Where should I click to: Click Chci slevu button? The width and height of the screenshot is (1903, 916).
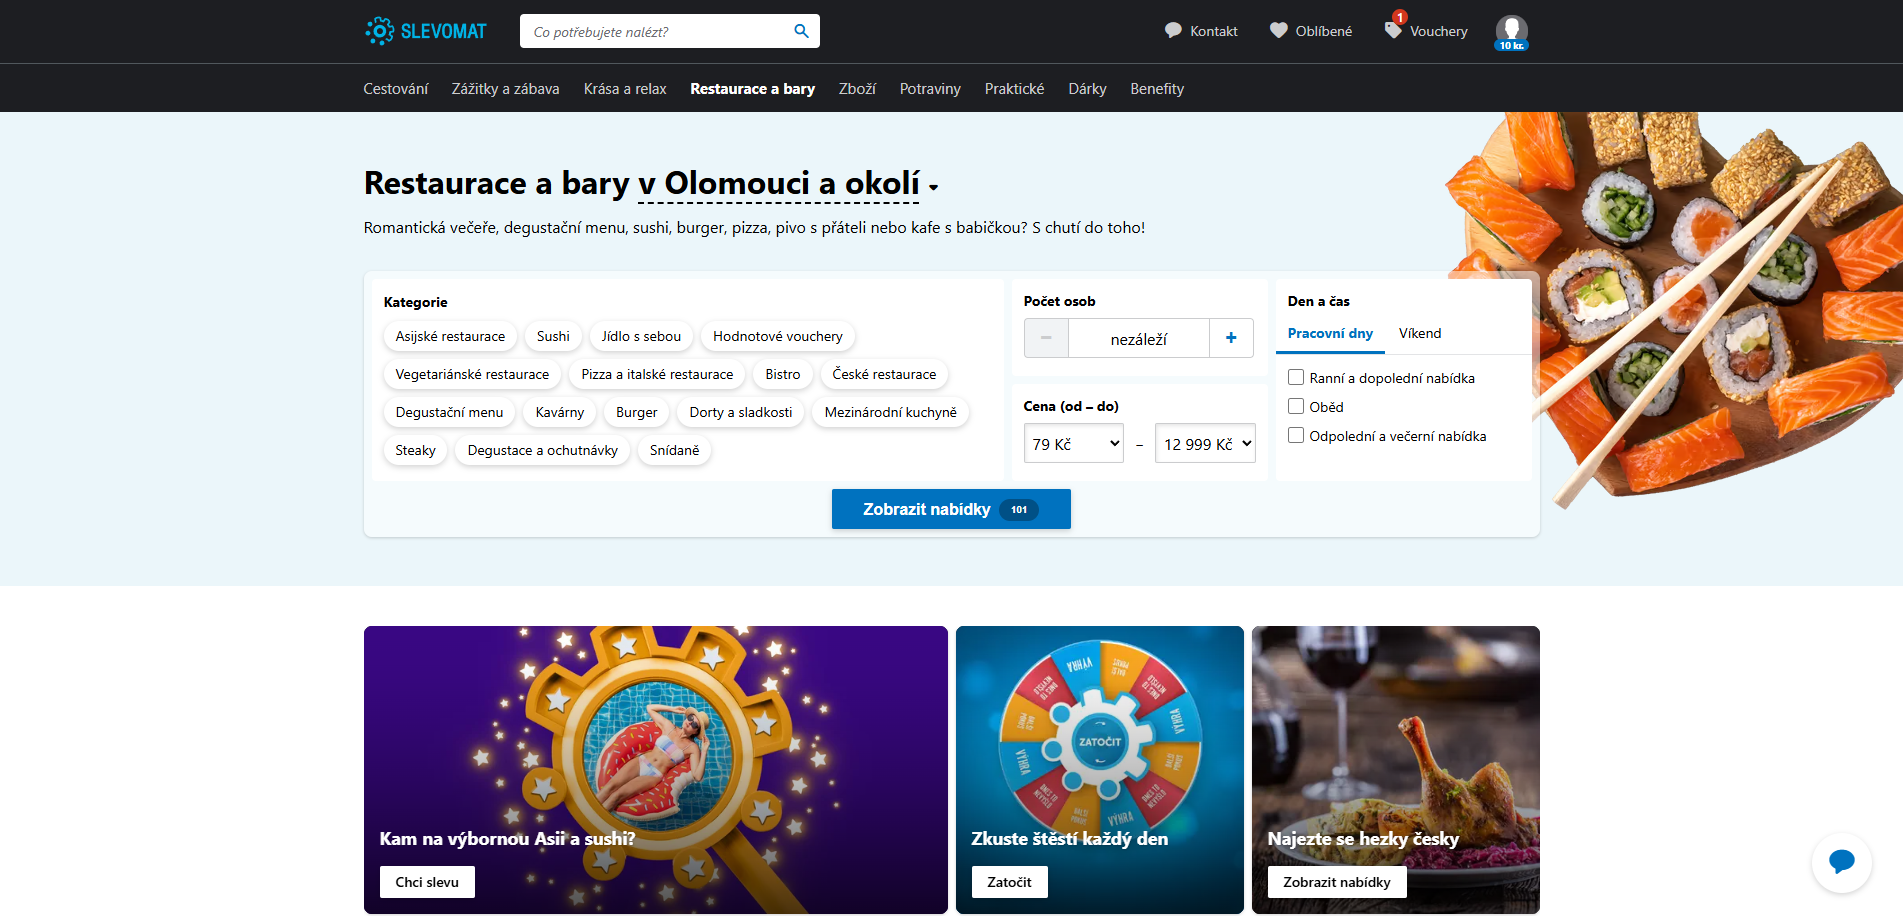point(427,882)
